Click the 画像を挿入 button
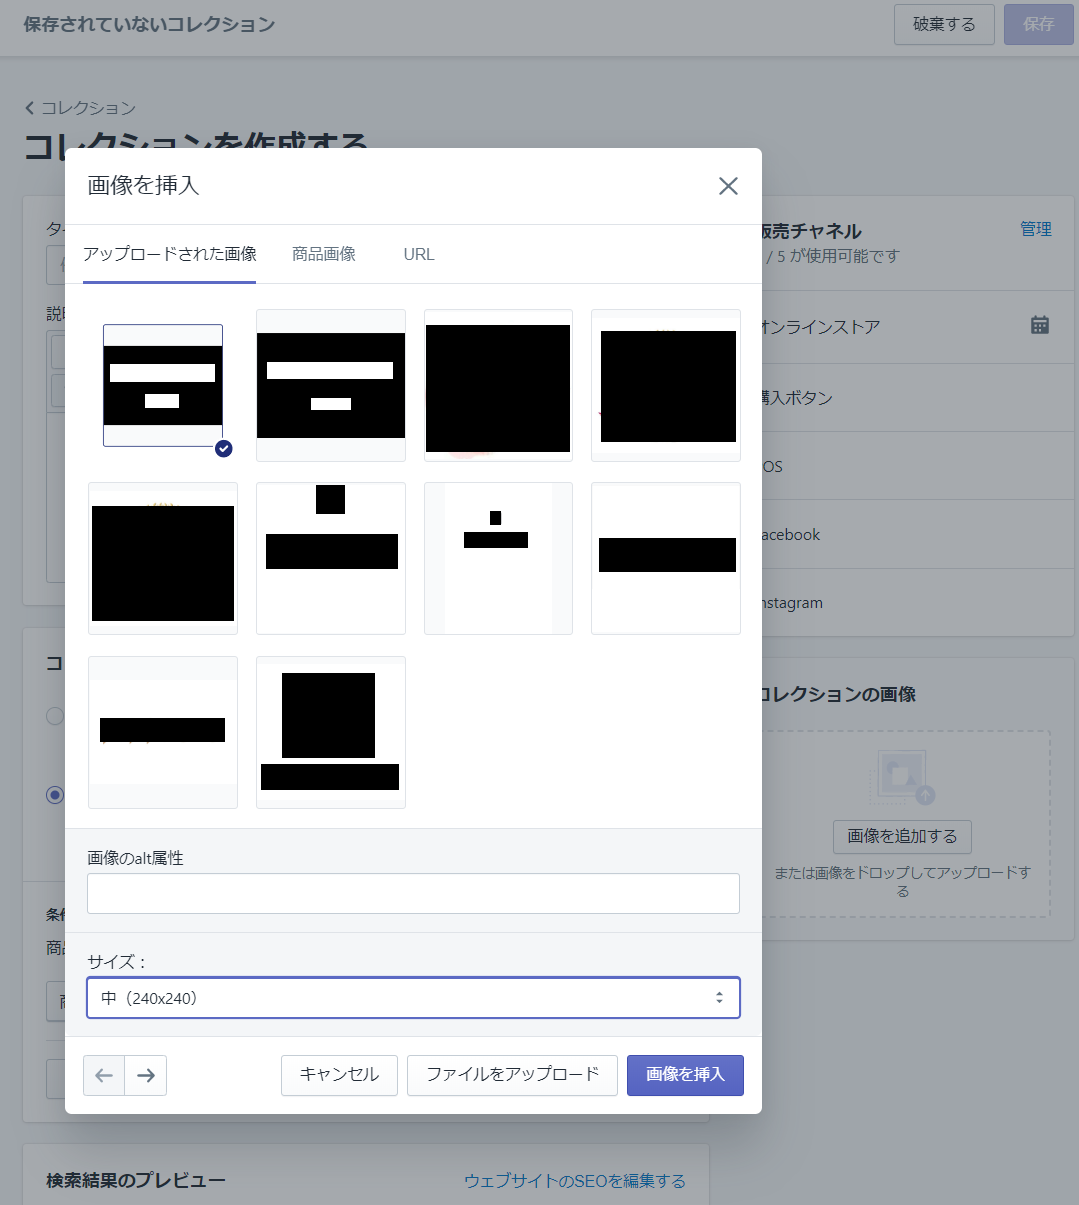1079x1205 pixels. point(685,1075)
